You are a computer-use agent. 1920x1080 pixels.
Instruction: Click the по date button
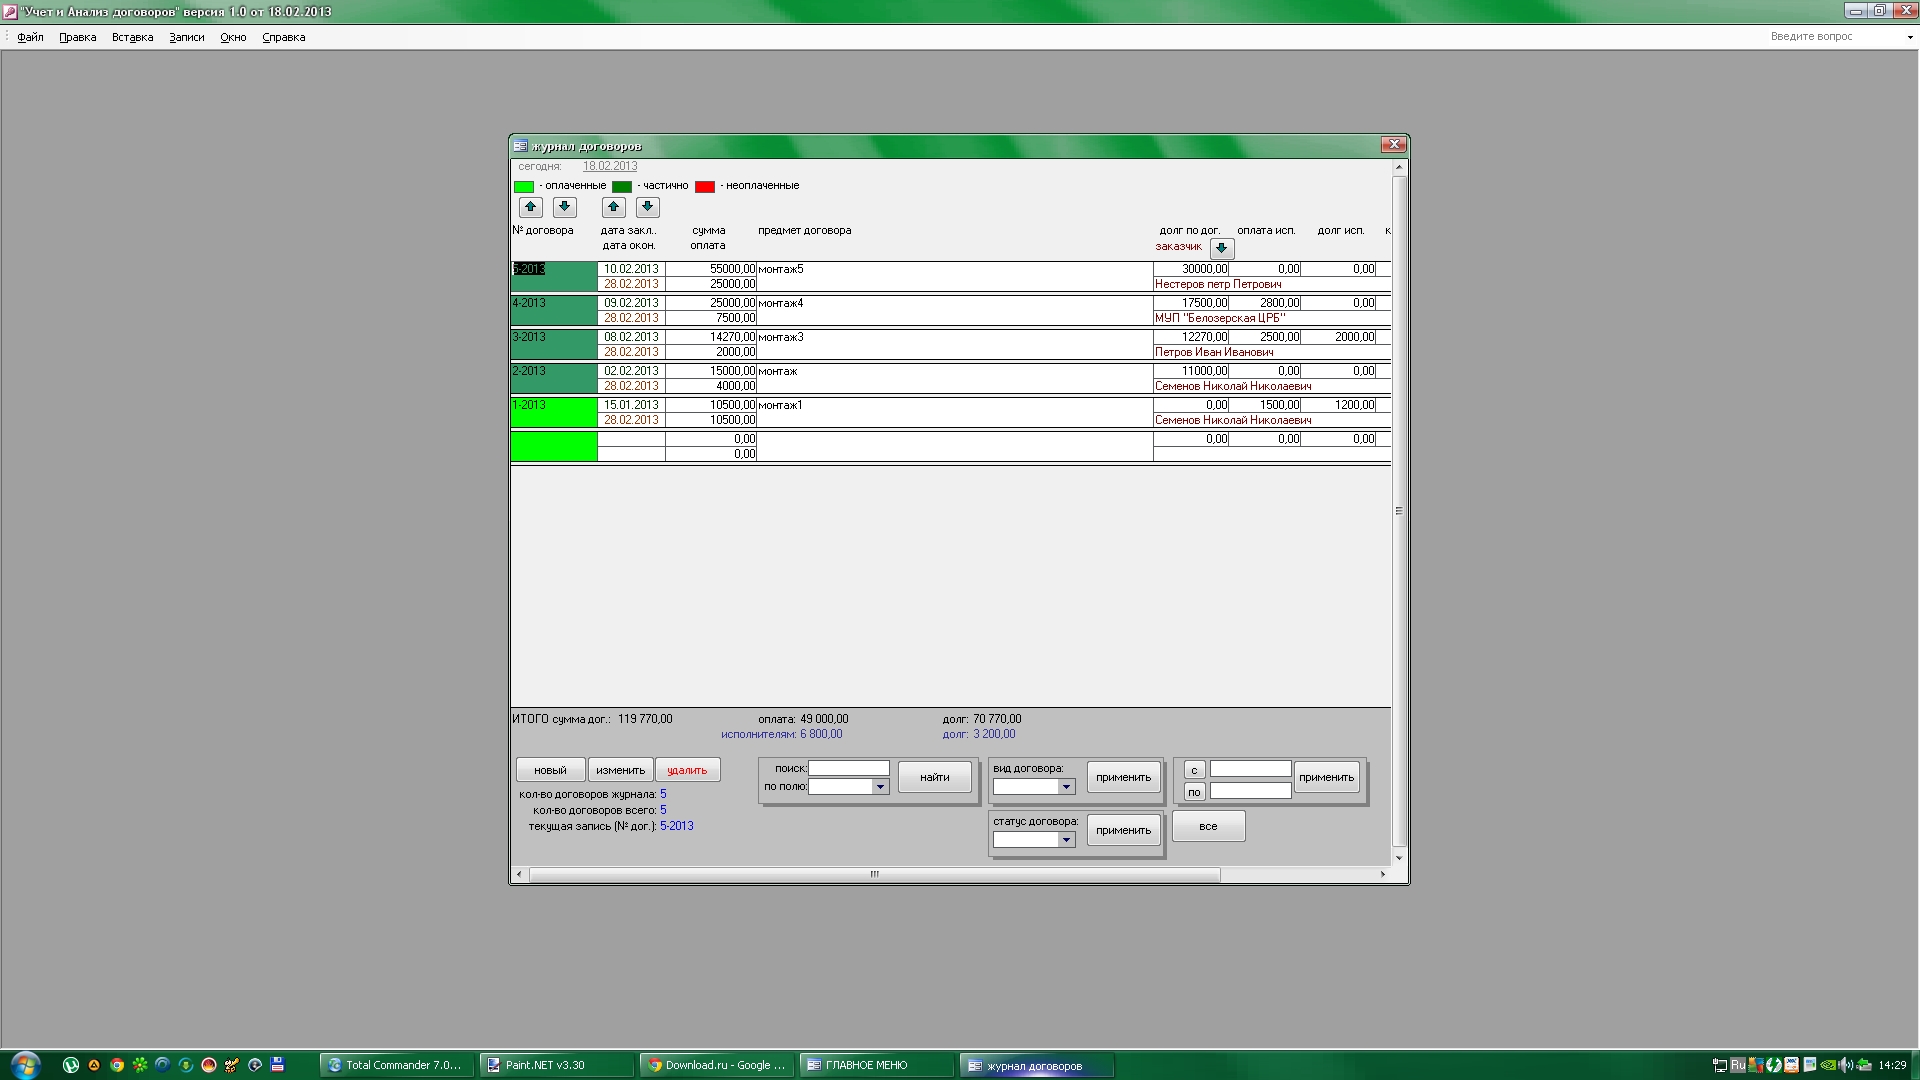tap(1194, 792)
